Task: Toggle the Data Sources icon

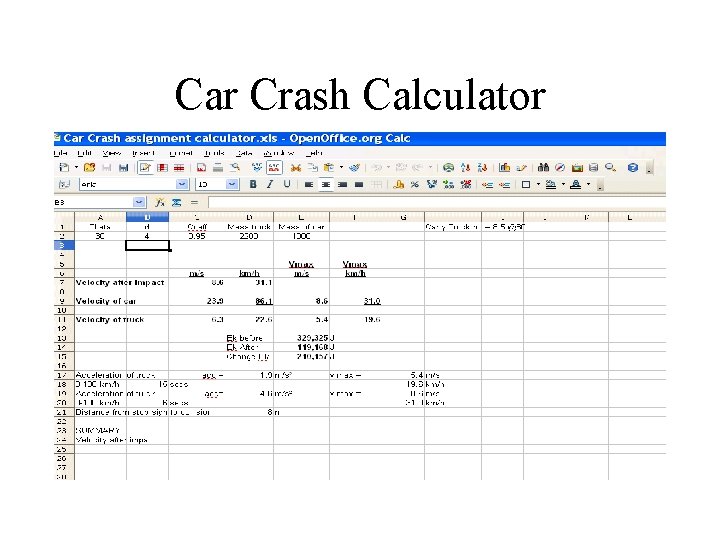Action: pyautogui.click(x=593, y=168)
